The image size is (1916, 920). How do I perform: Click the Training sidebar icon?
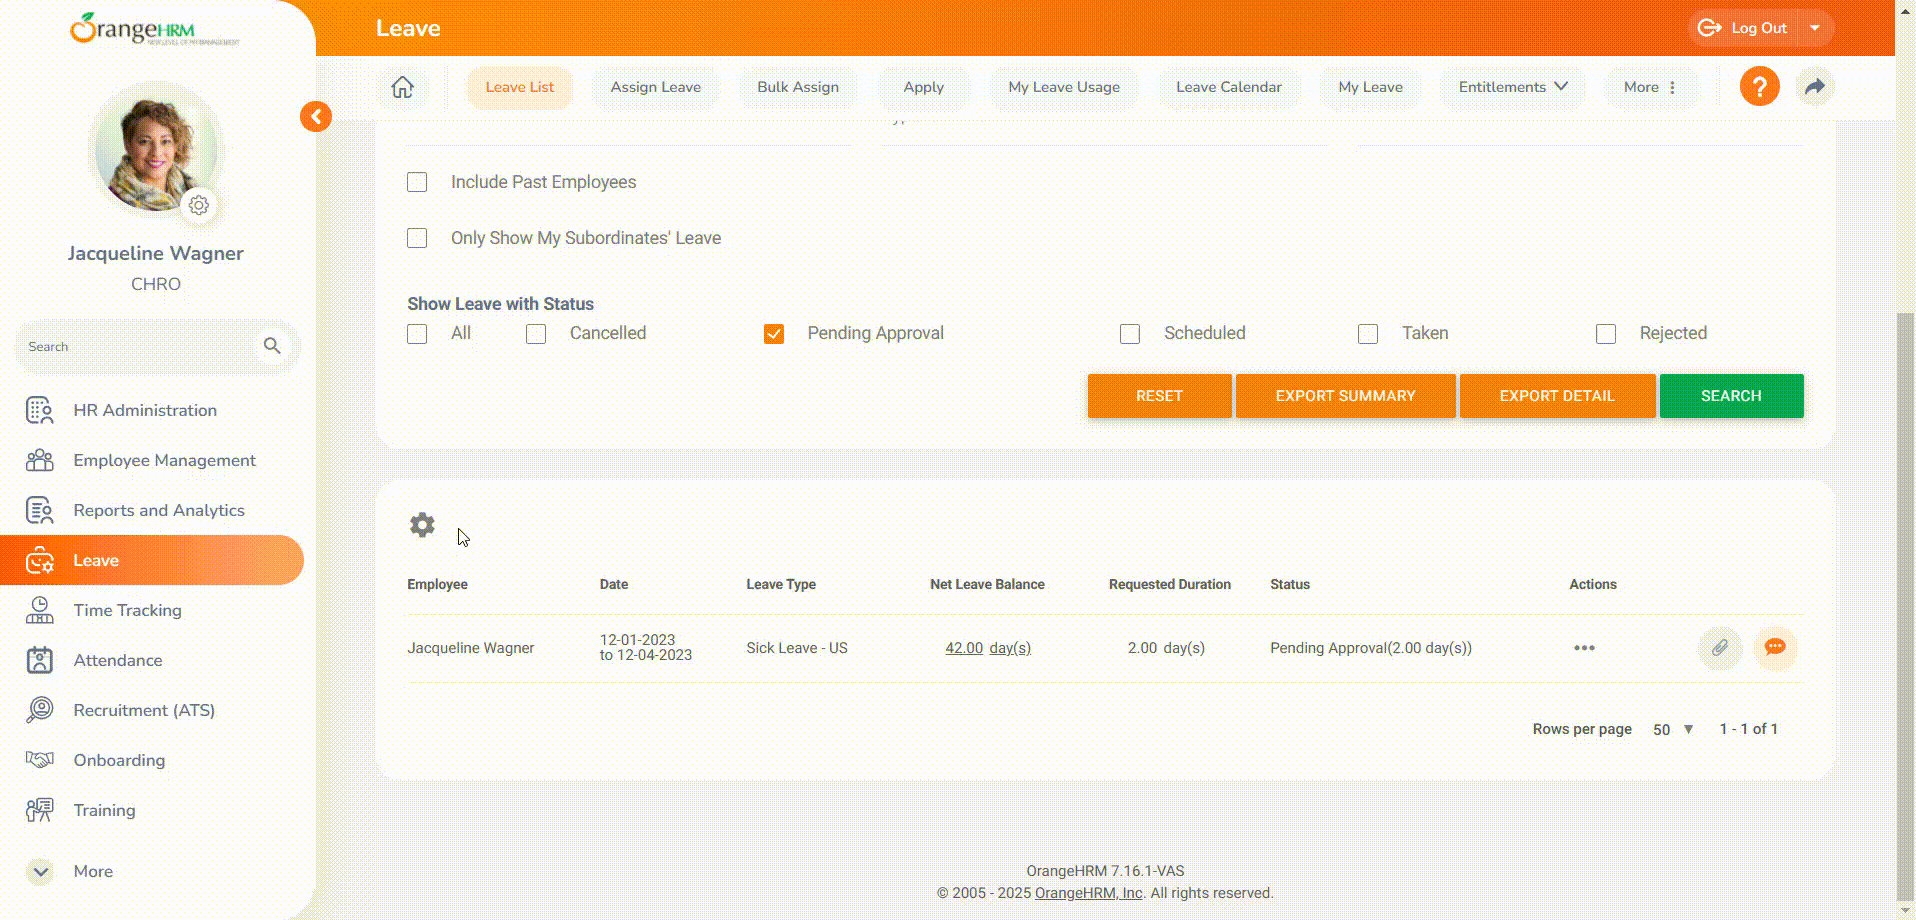[x=40, y=810]
